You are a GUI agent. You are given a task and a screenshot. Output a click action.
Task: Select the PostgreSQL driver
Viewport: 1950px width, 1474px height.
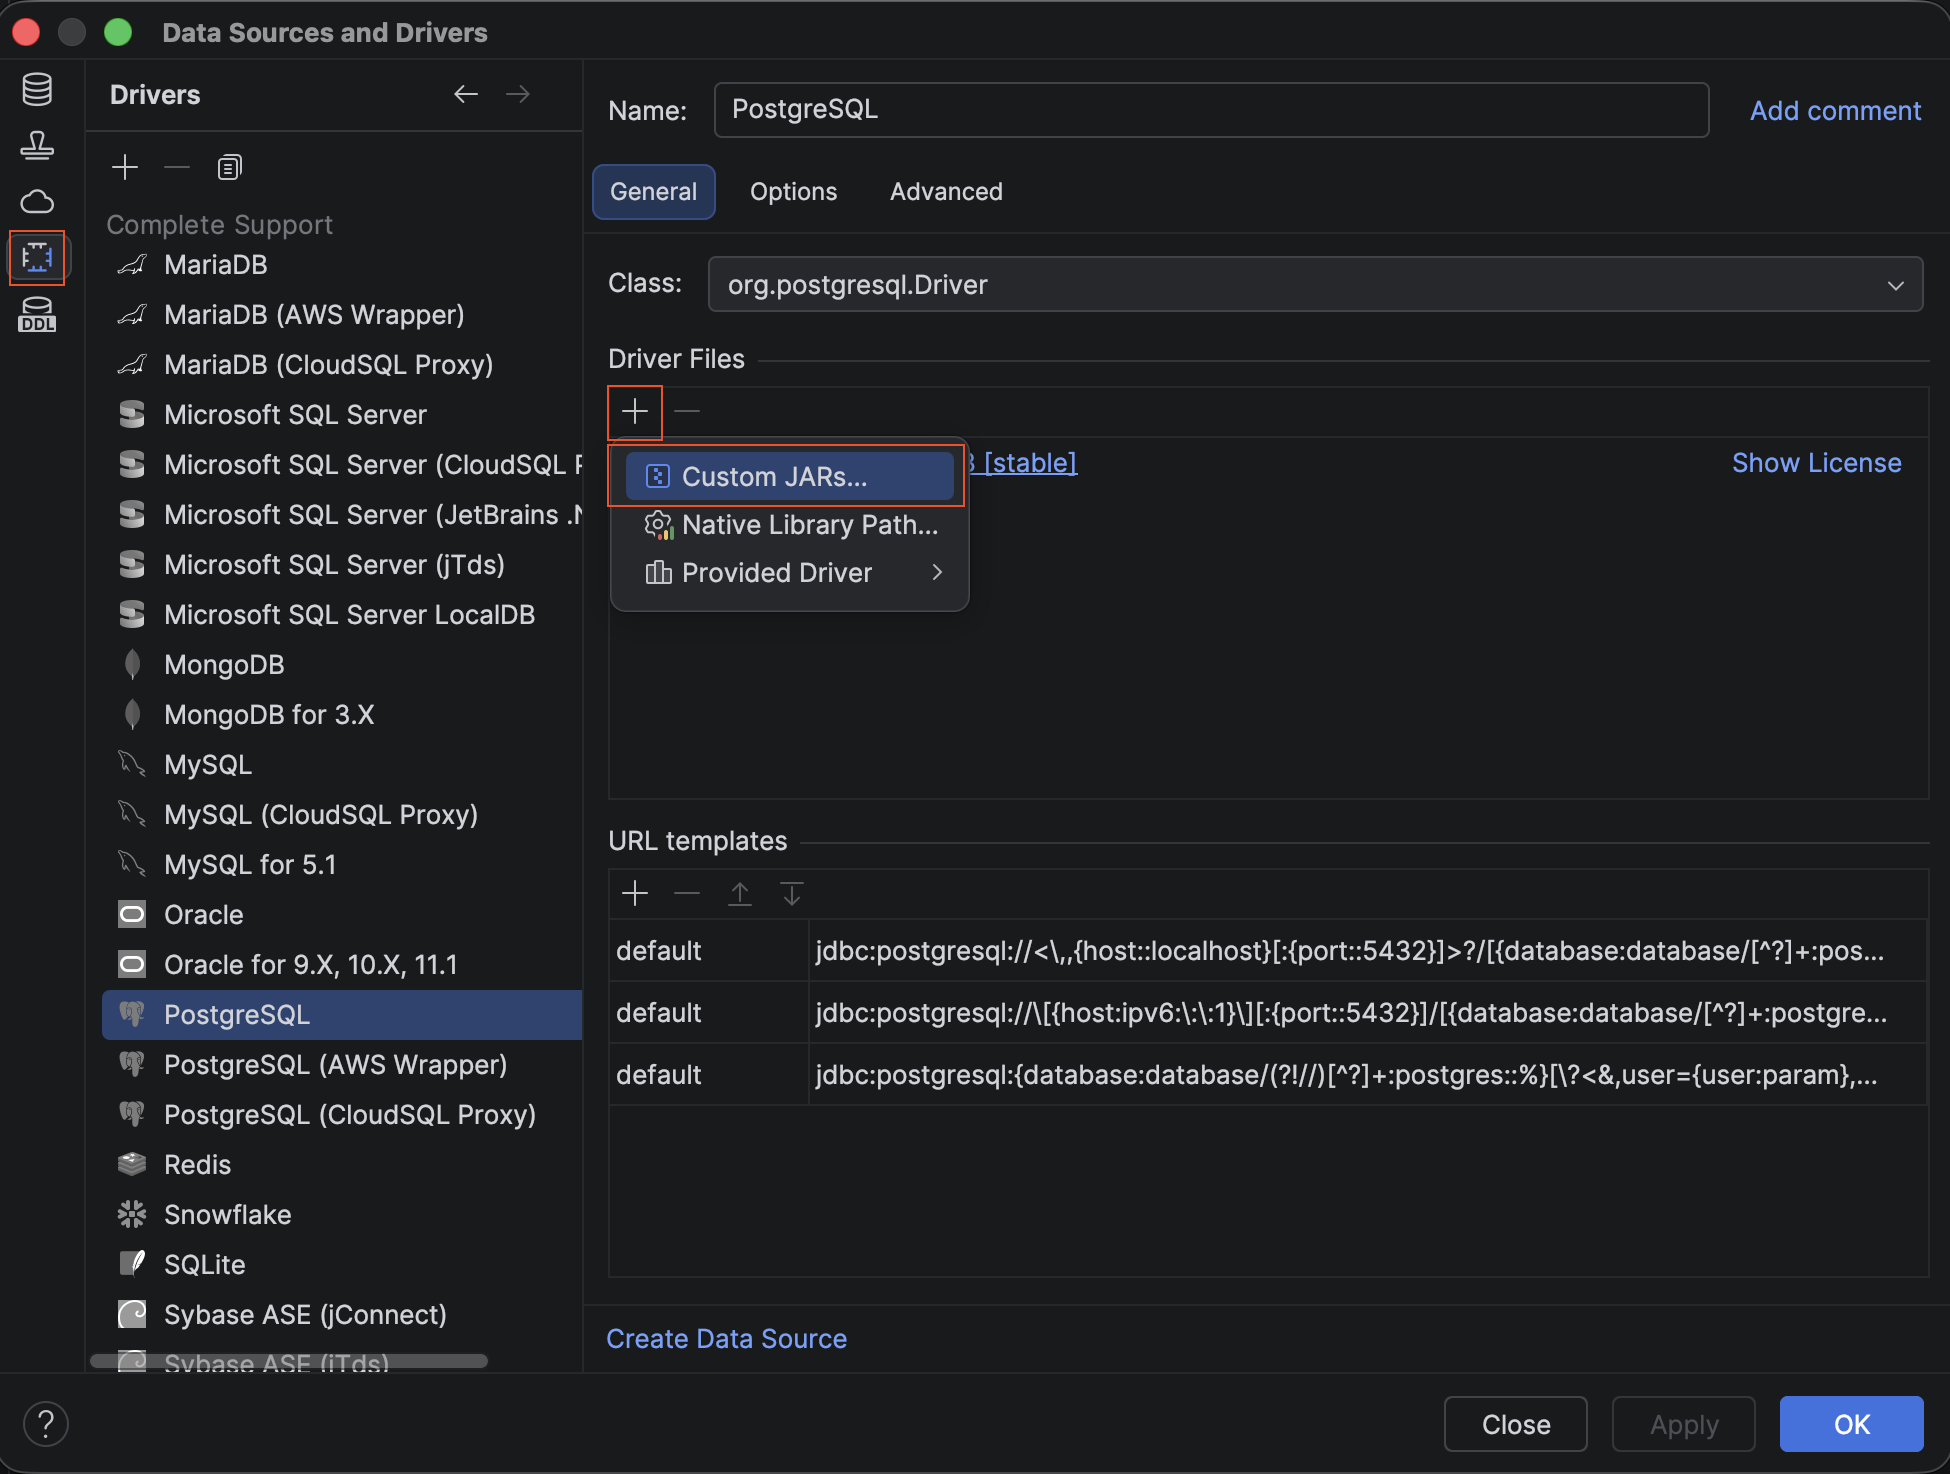click(342, 1014)
